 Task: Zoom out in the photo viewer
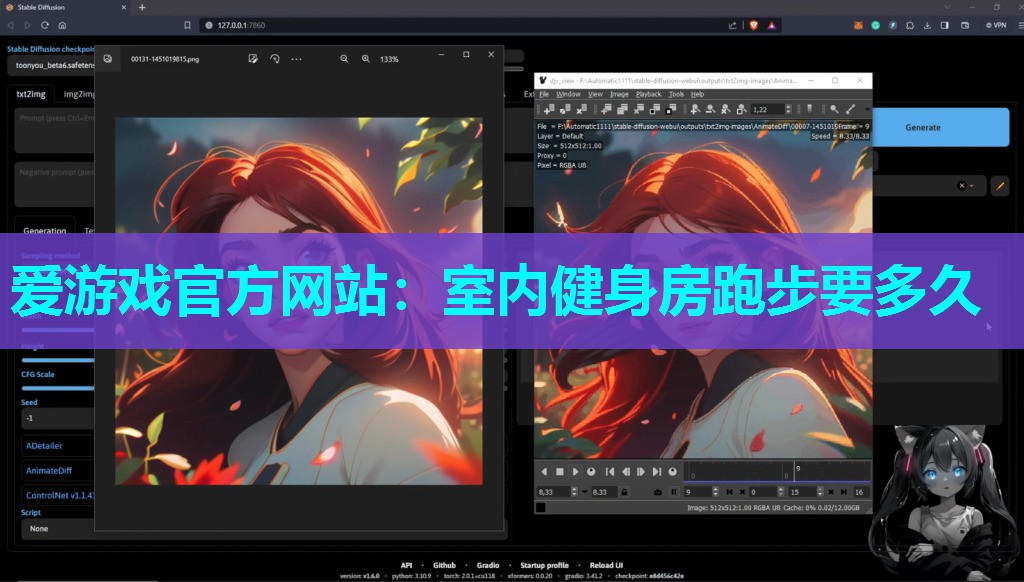click(x=344, y=59)
